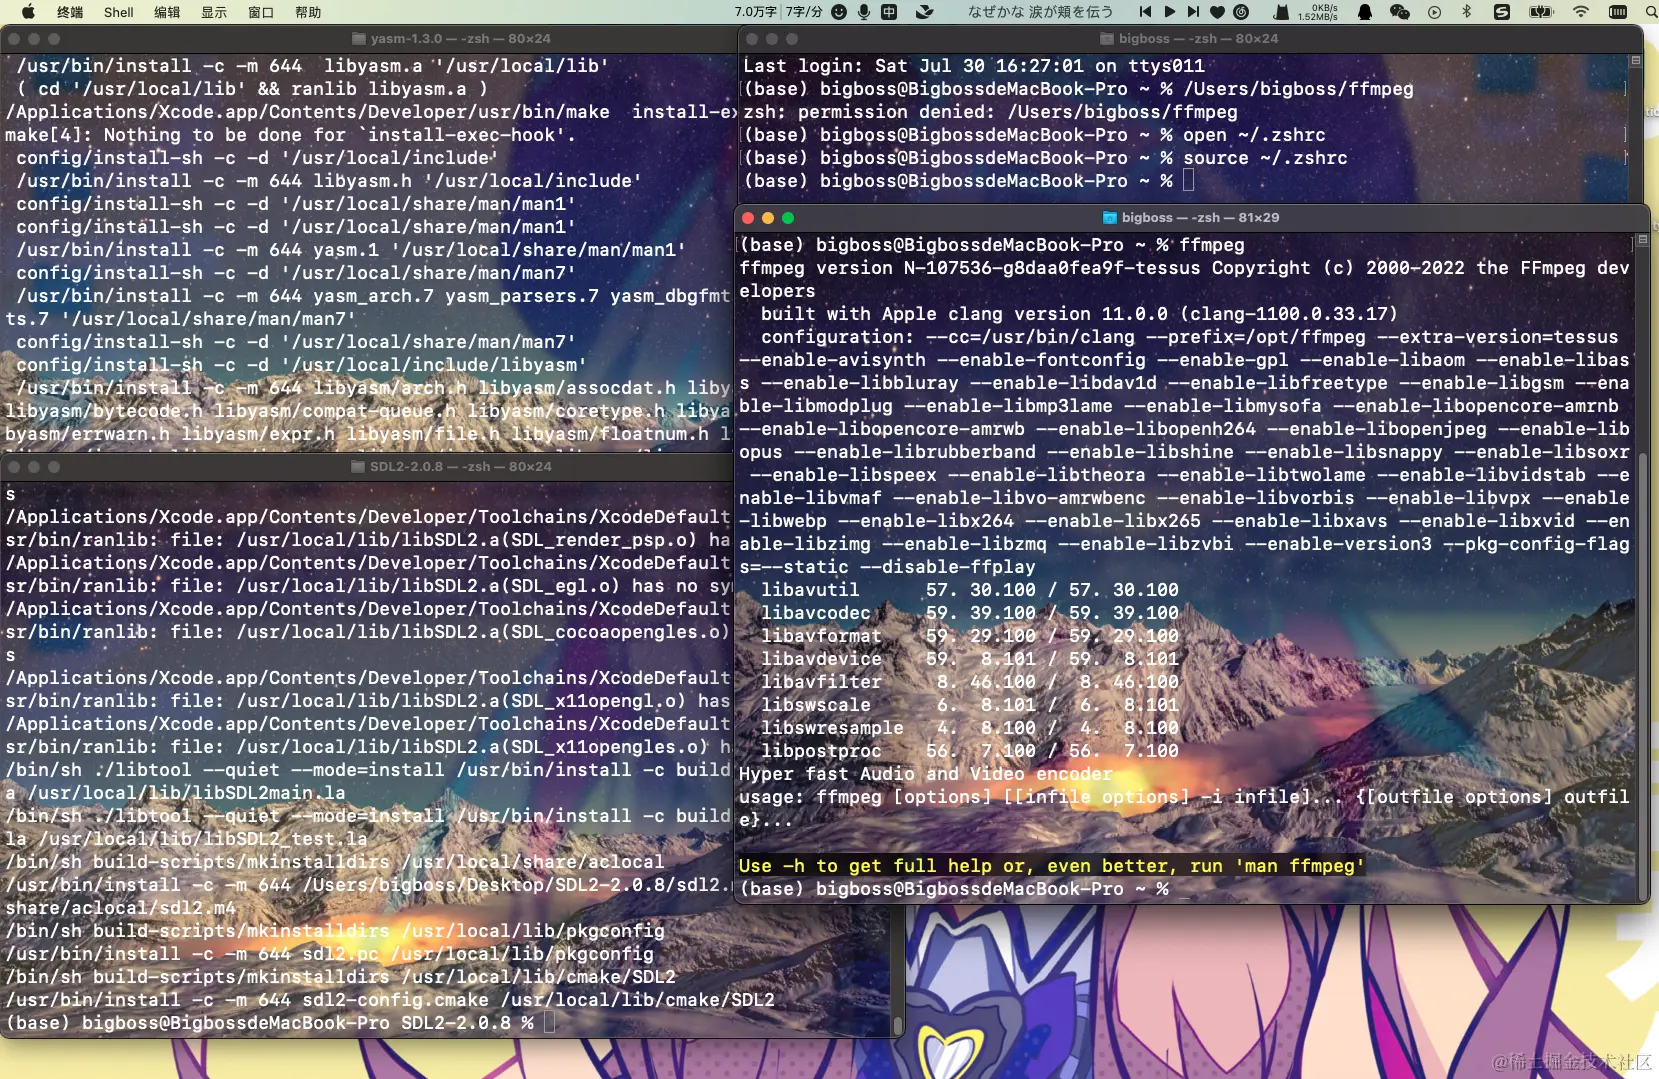Click the last empty prompt in bigboss 81×29 window
The width and height of the screenshot is (1659, 1079).
click(953, 889)
